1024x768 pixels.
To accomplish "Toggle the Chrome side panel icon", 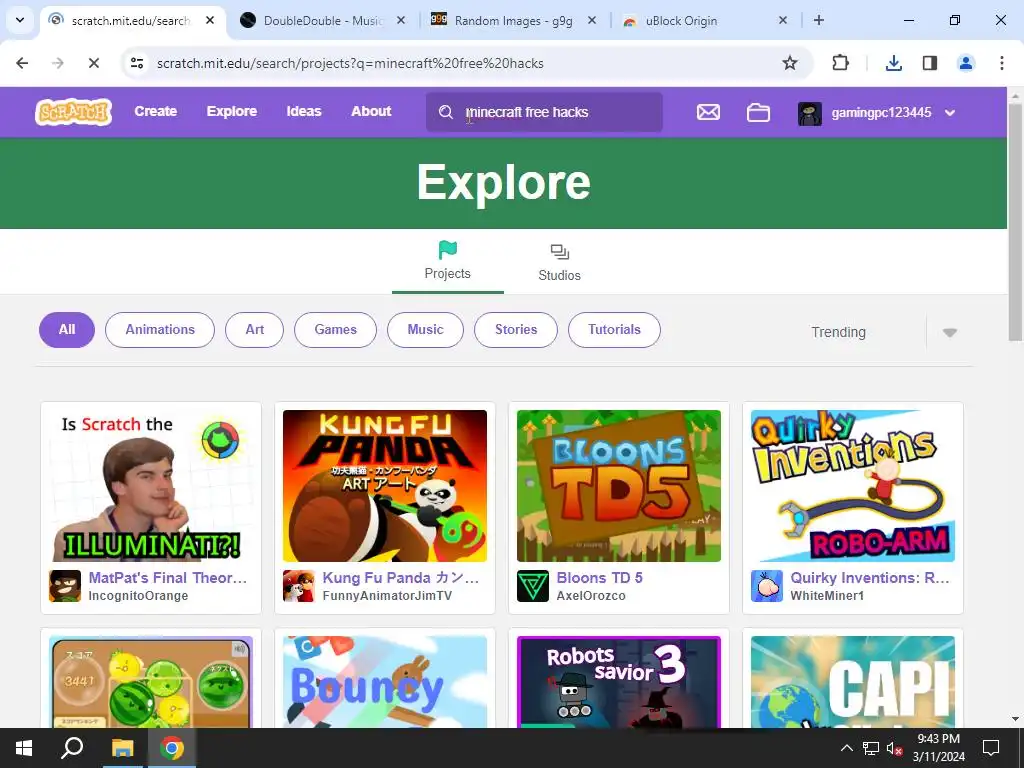I will click(x=929, y=63).
